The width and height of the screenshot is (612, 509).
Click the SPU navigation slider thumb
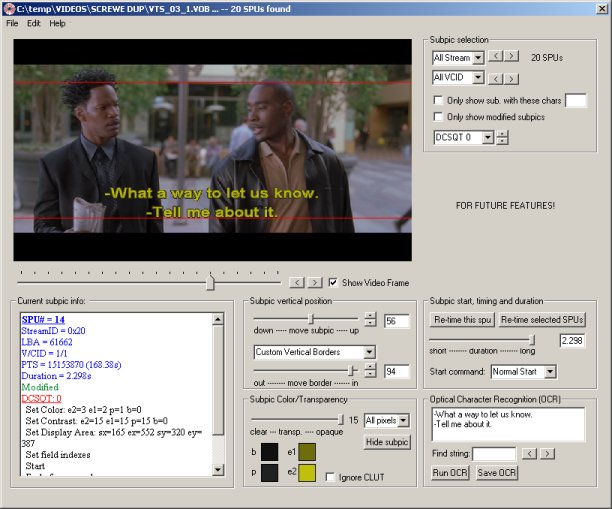tap(210, 283)
